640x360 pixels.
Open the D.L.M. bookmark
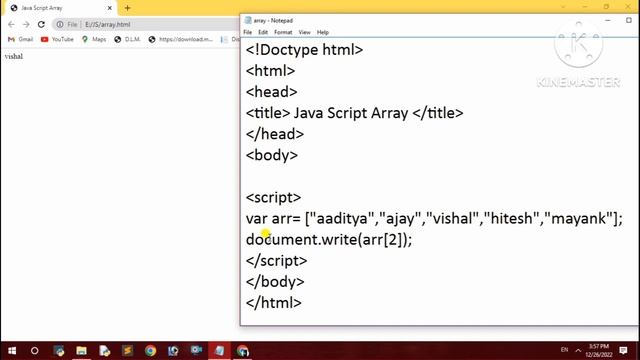pos(127,39)
